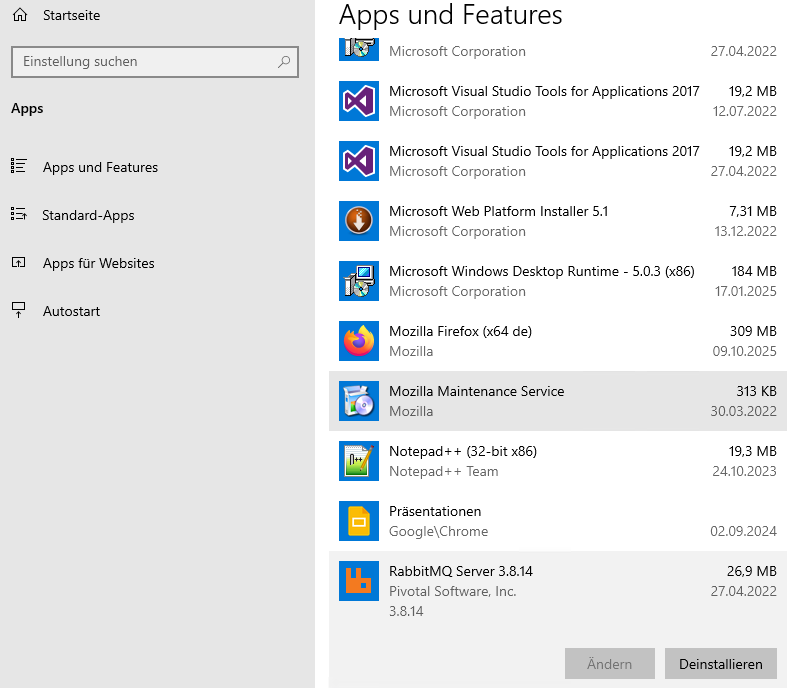Select Microsoft Windows Desktop Runtime 5.0.3 entry
Screen dimensions: 812x688
coord(558,281)
